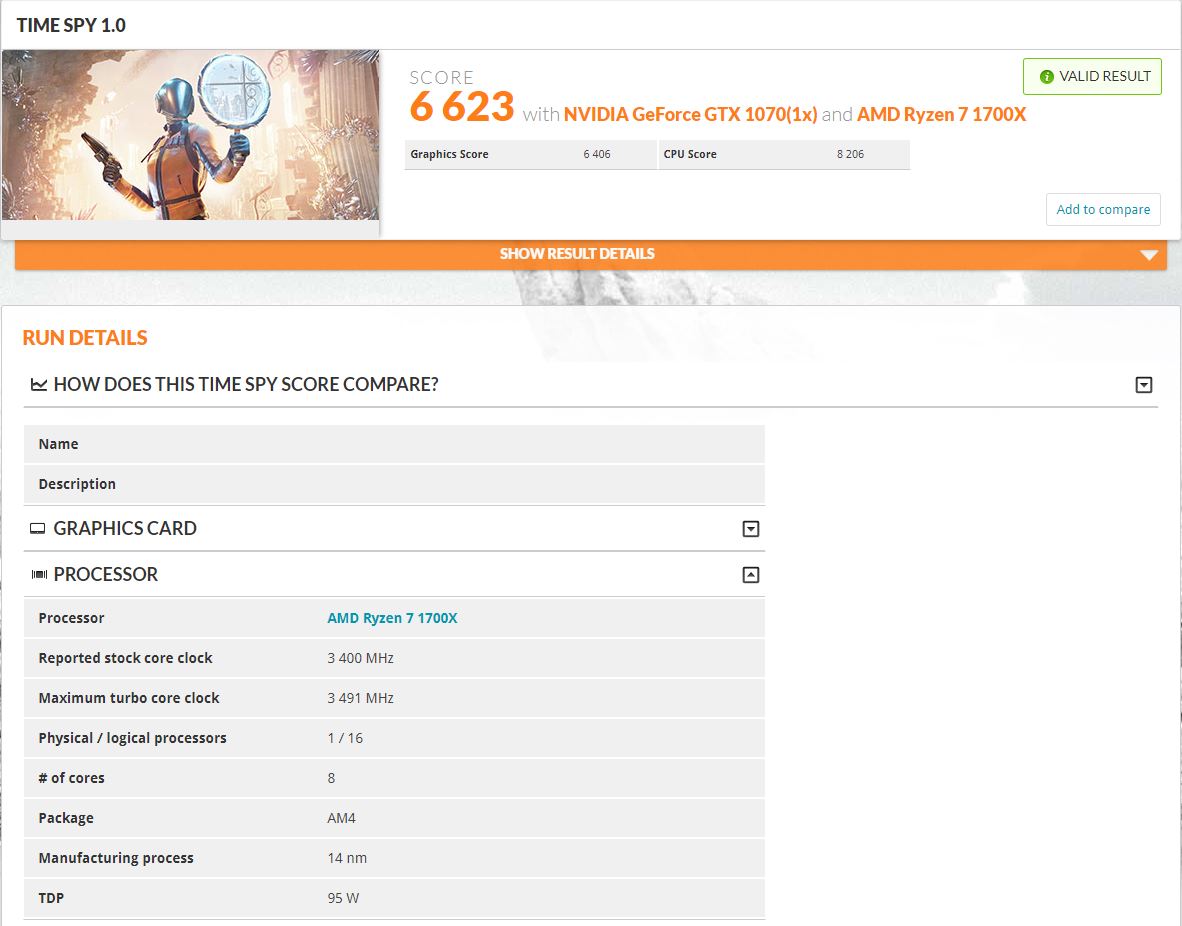Select the 1 / 16 processors value

345,738
